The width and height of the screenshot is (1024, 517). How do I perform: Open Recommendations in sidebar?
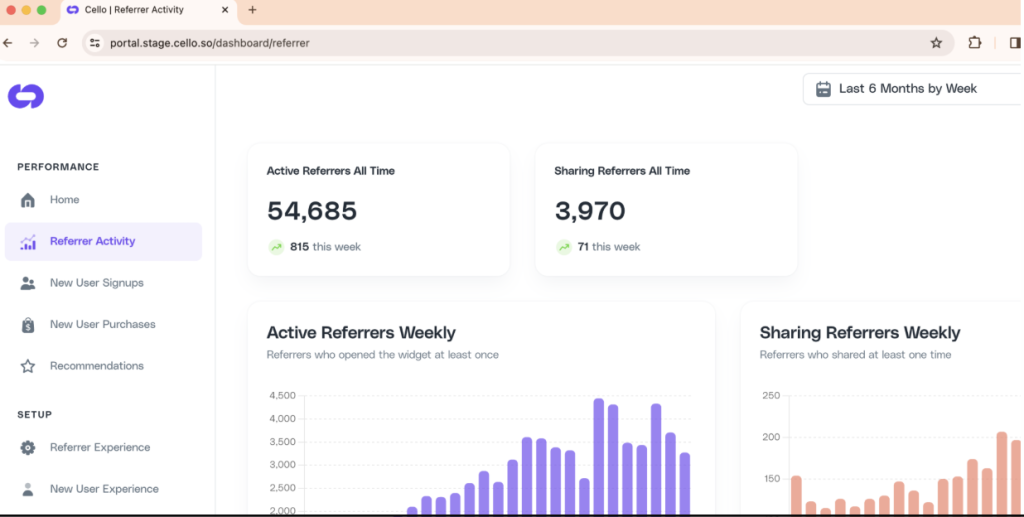103,366
